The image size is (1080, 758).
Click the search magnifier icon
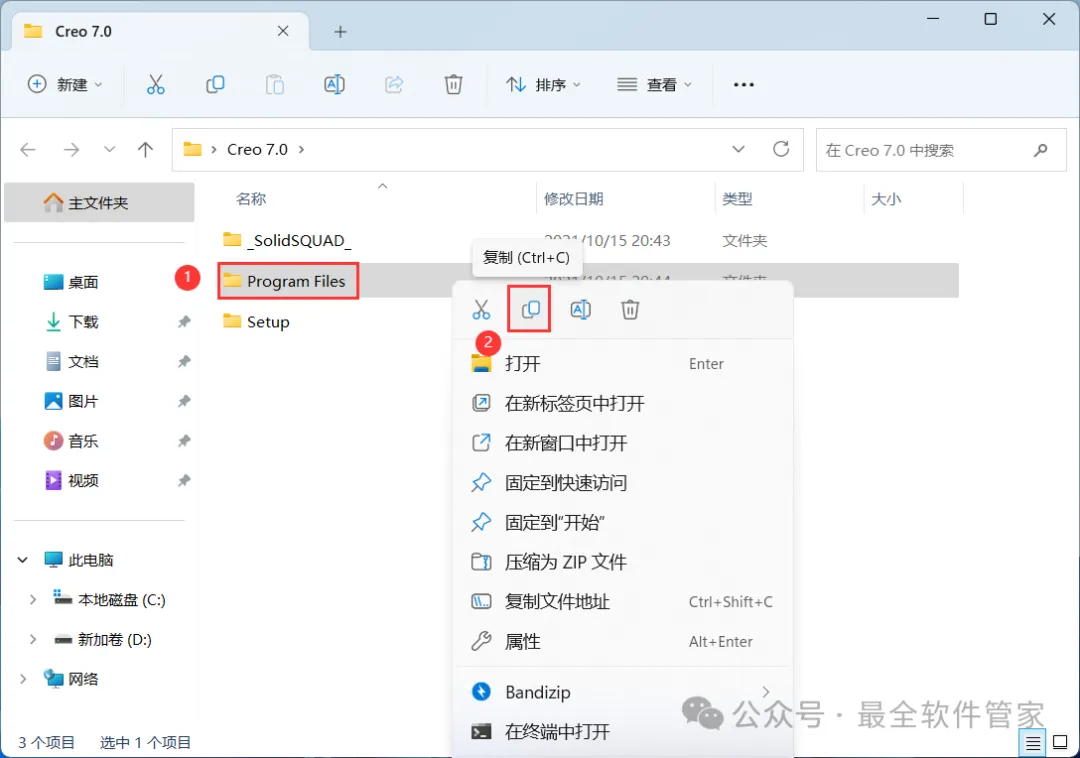tap(1041, 150)
